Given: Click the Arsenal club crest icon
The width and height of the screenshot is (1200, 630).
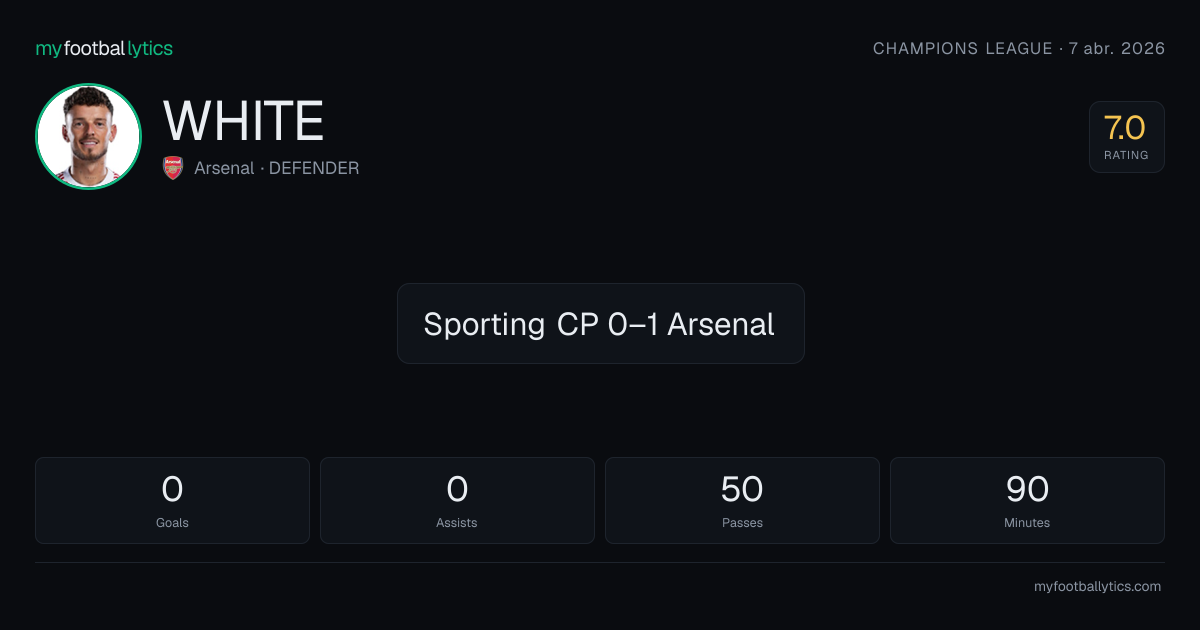Looking at the screenshot, I should [x=173, y=168].
